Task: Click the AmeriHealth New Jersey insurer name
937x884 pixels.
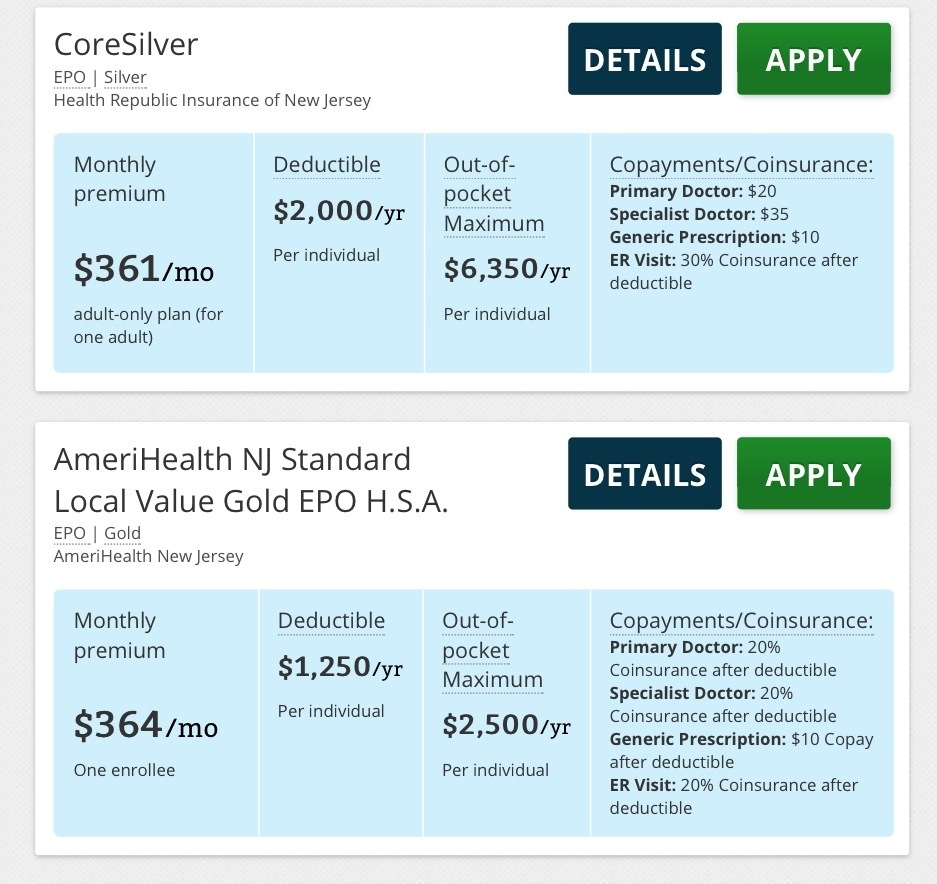Action: [x=148, y=556]
